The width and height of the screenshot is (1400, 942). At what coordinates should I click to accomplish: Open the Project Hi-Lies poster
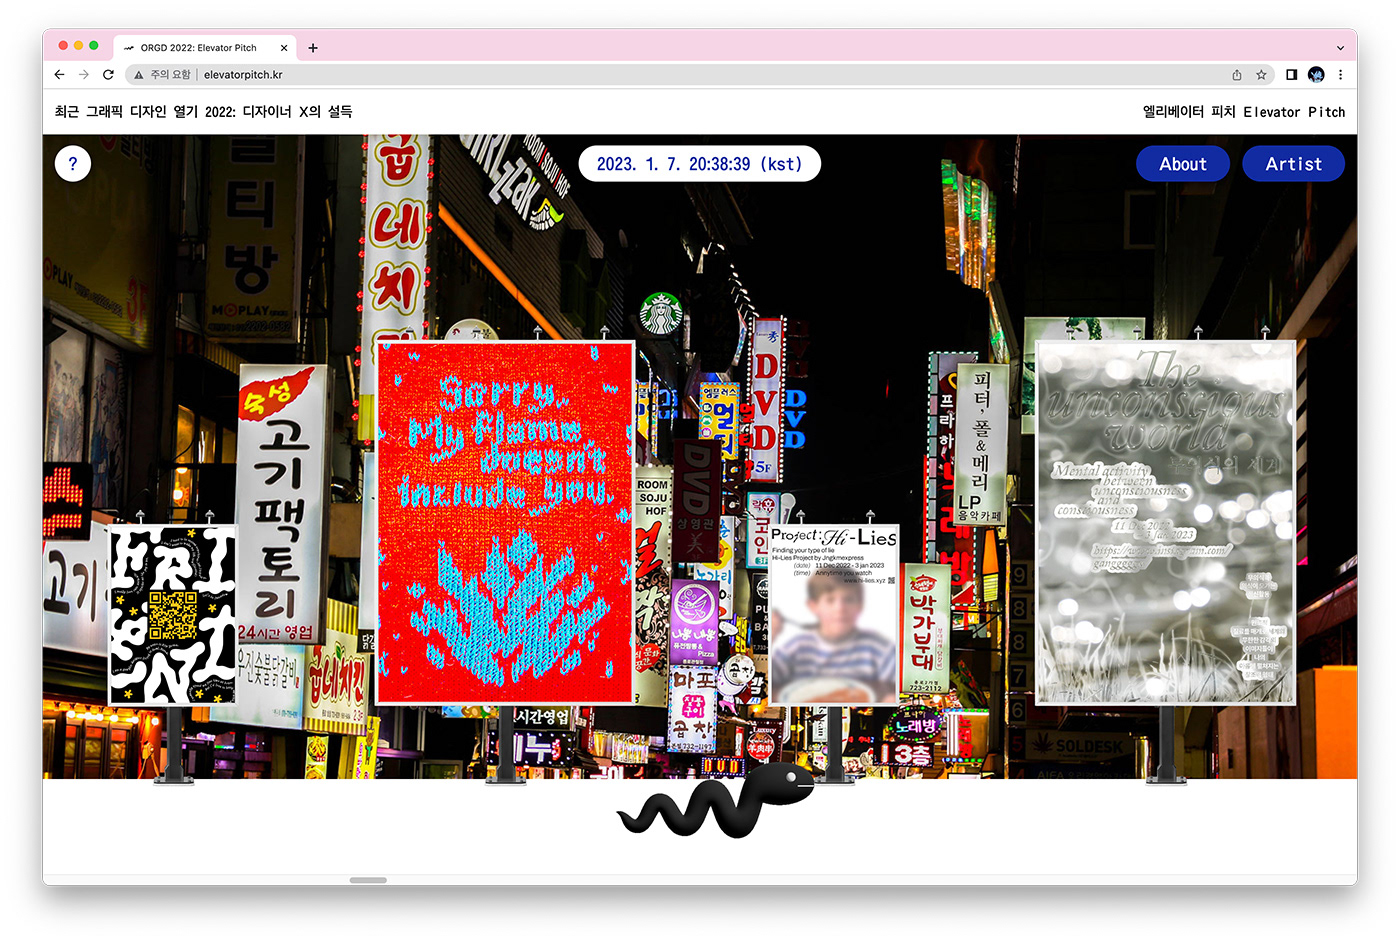pos(834,614)
